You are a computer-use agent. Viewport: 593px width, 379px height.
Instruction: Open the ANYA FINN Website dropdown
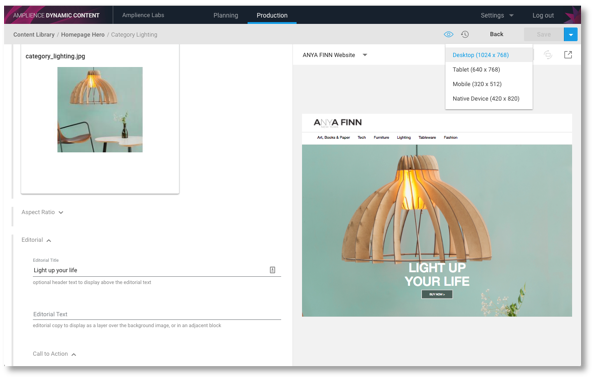[x=335, y=55]
